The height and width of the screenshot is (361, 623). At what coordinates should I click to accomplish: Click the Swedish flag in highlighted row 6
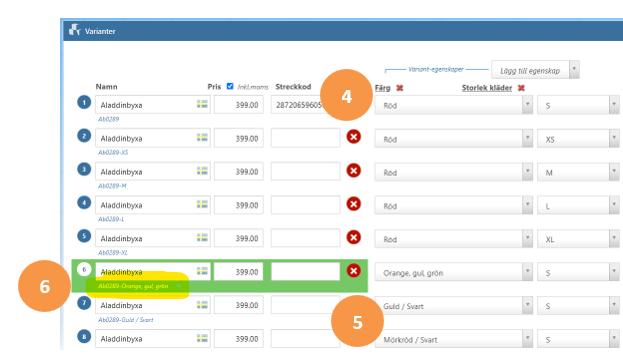[202, 271]
